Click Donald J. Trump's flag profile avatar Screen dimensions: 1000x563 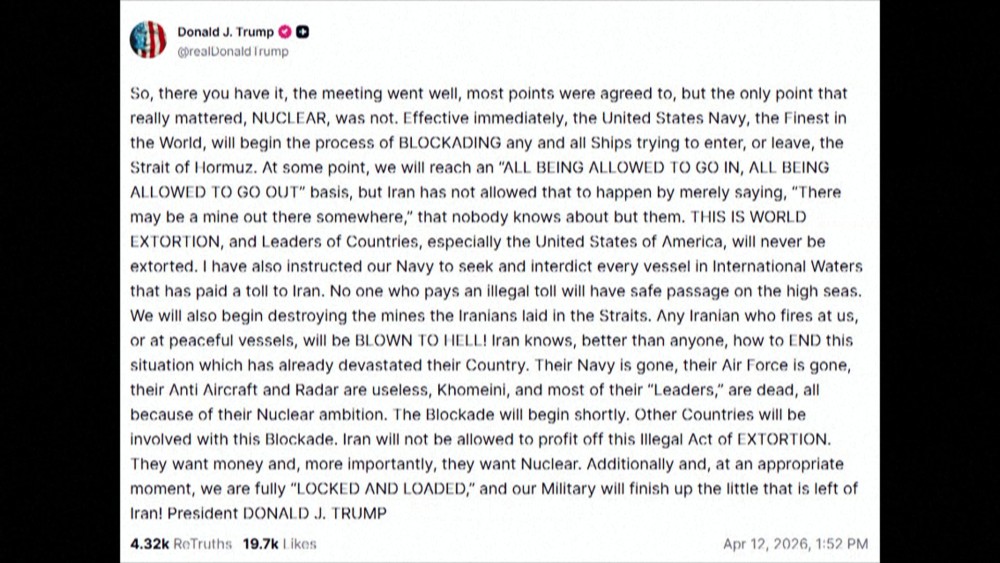[148, 40]
